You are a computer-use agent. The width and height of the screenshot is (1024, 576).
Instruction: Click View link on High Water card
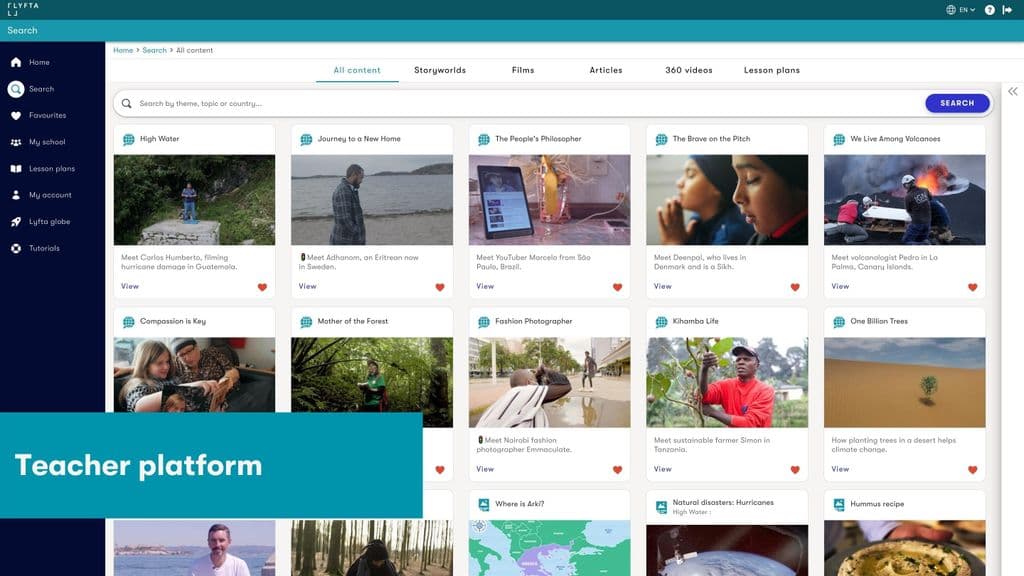click(129, 286)
